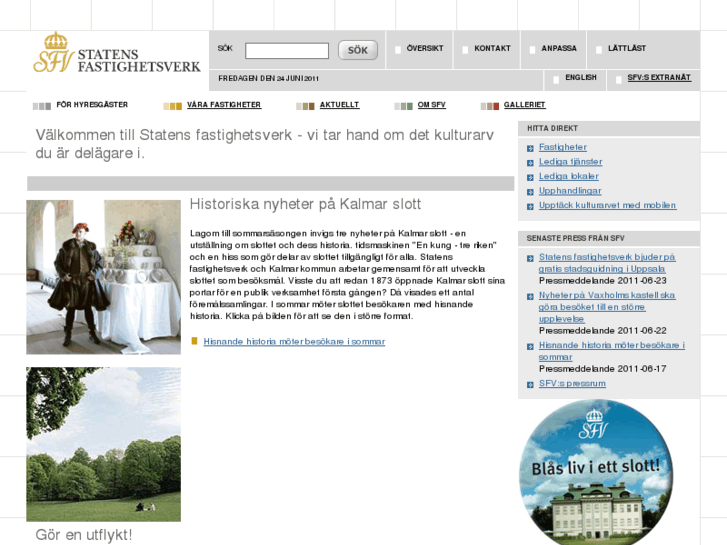
Task: Click the Statens Fastighetsverk logo
Action: click(117, 52)
